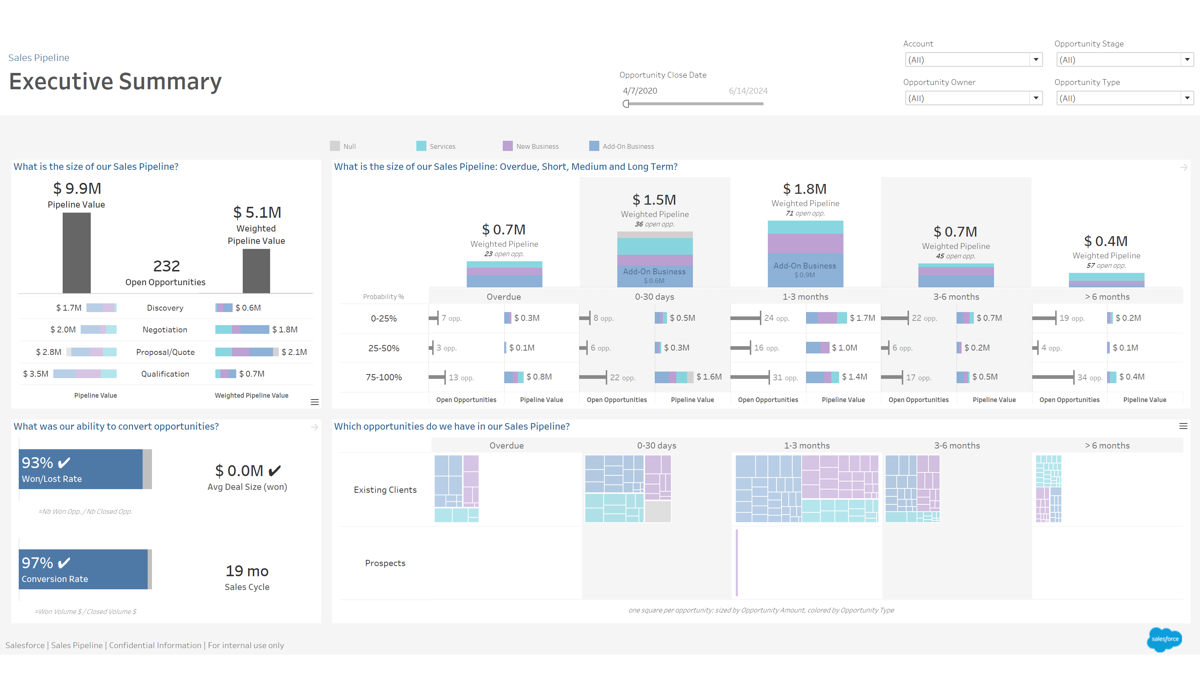The height and width of the screenshot is (680, 1200).
Task: Open the Opportunity Type dropdown
Action: tap(1186, 98)
